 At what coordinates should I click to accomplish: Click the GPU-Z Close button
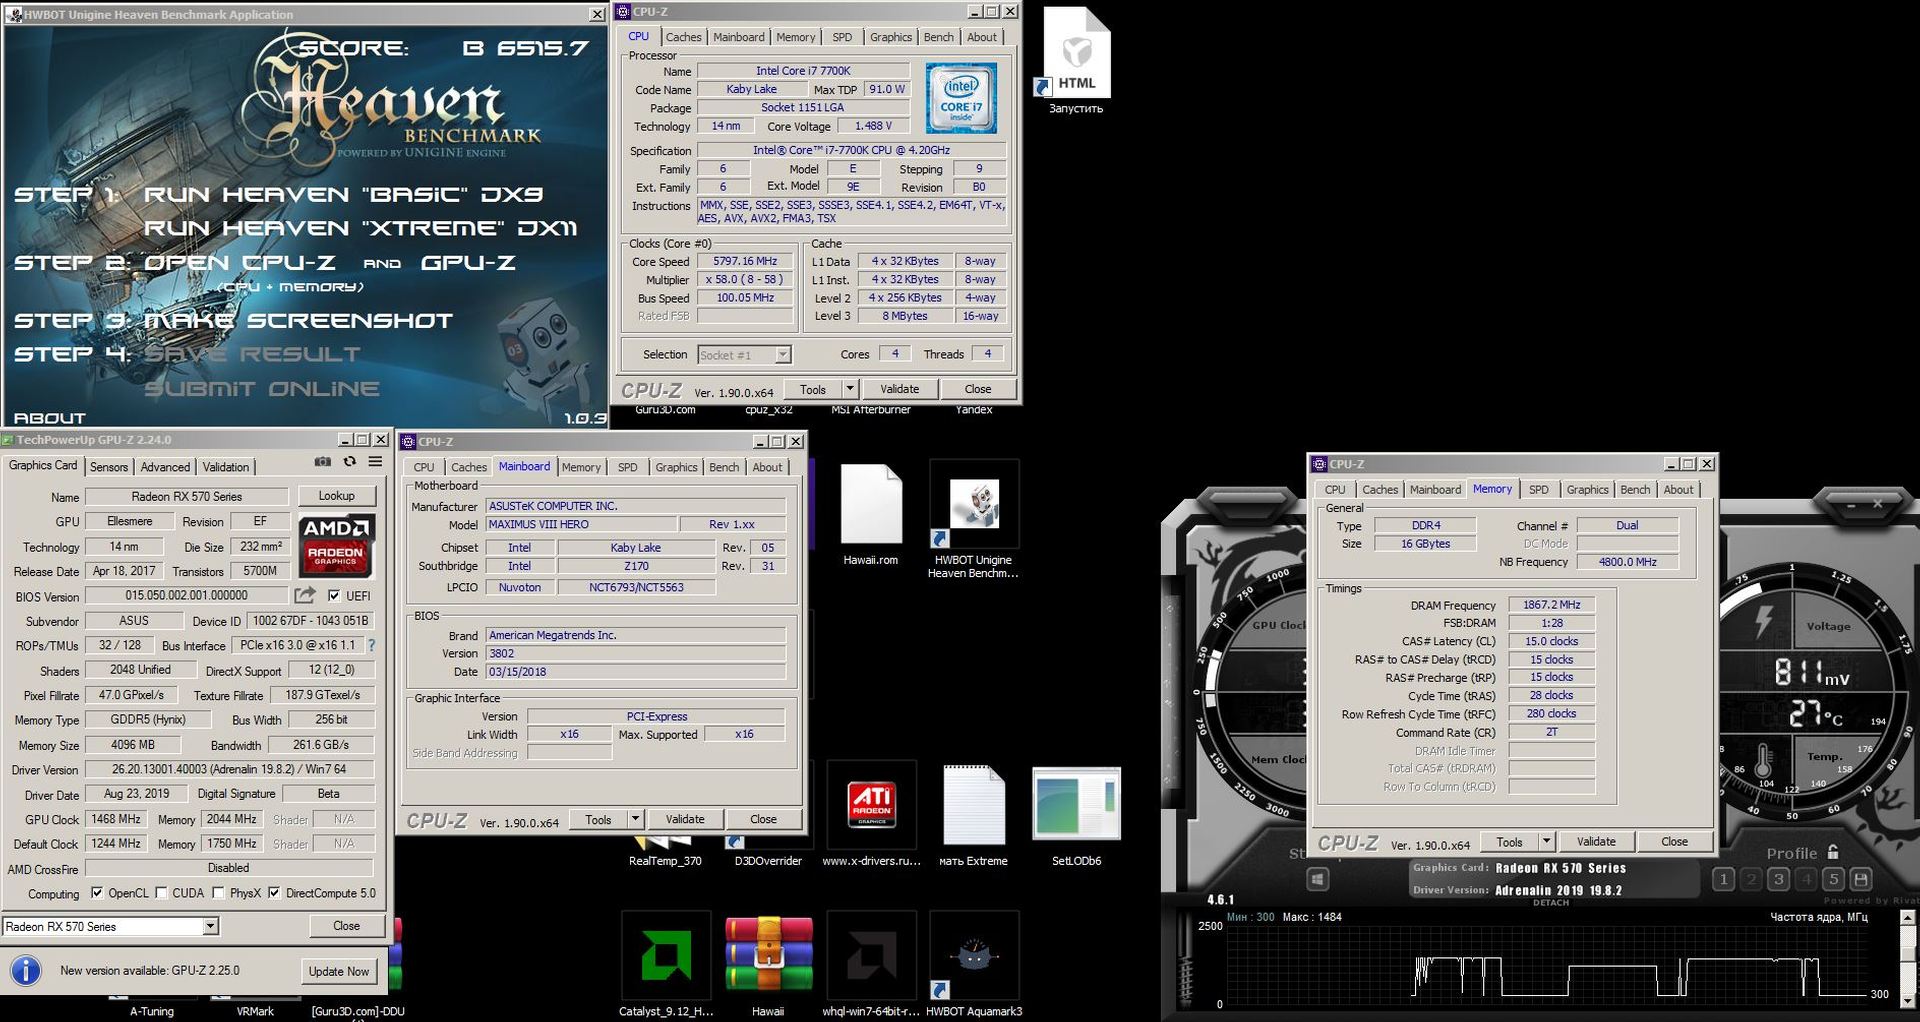(x=346, y=926)
